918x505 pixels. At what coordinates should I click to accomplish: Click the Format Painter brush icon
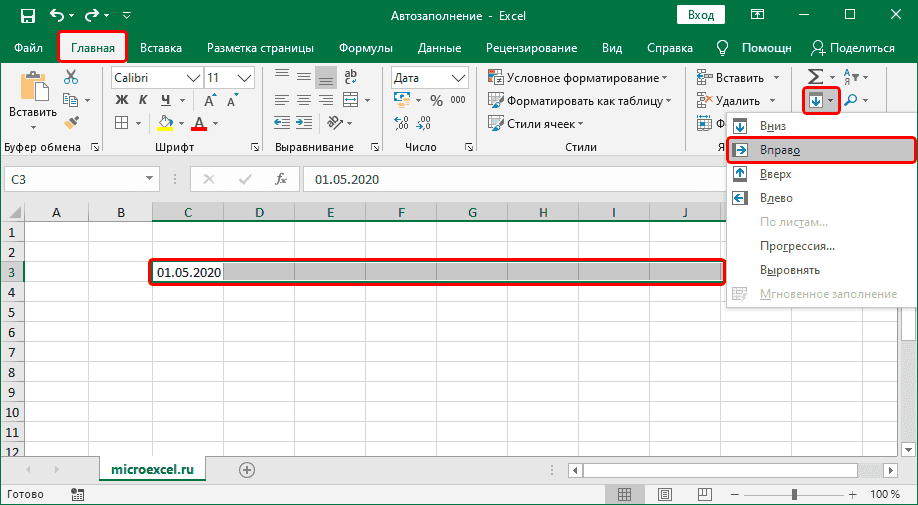pos(70,122)
